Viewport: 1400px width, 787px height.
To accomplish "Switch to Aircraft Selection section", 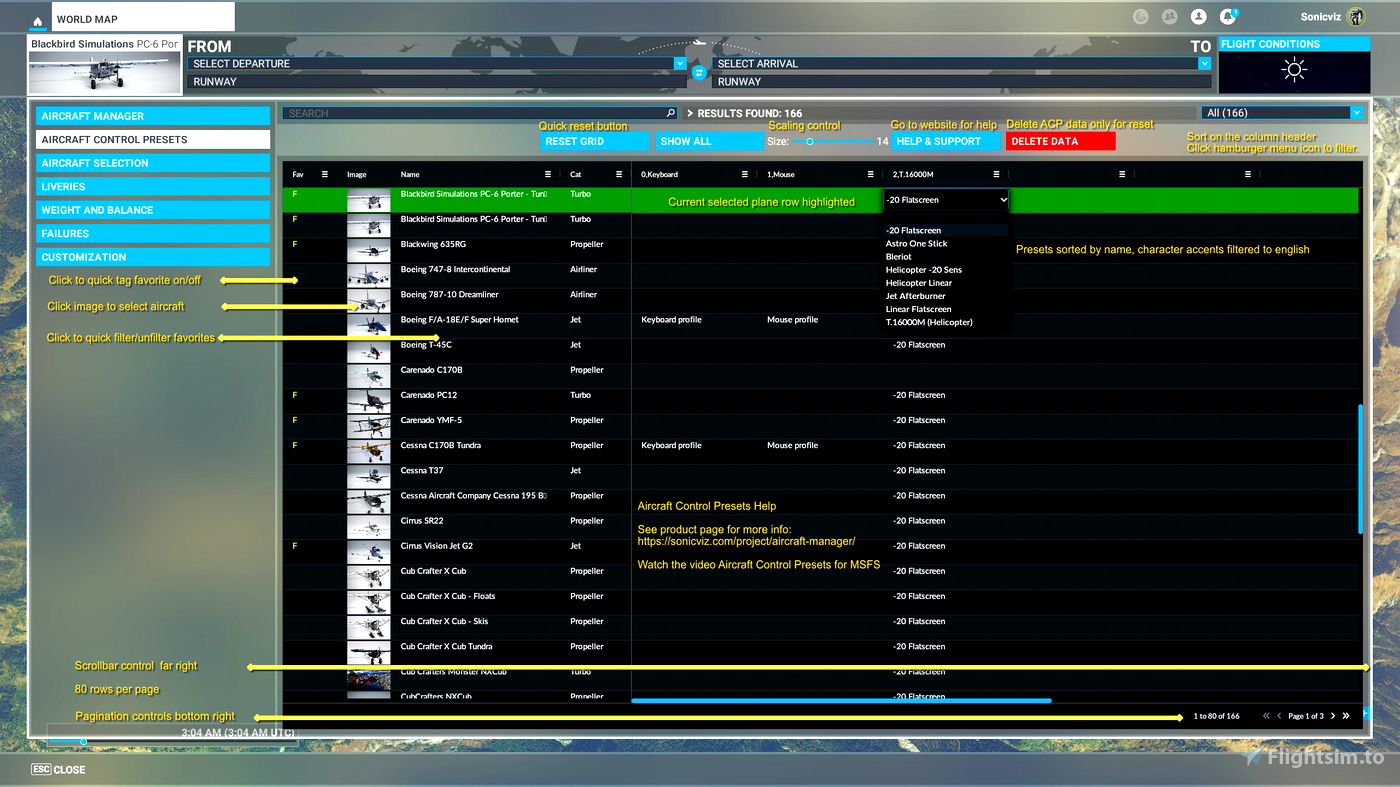I will tap(153, 163).
